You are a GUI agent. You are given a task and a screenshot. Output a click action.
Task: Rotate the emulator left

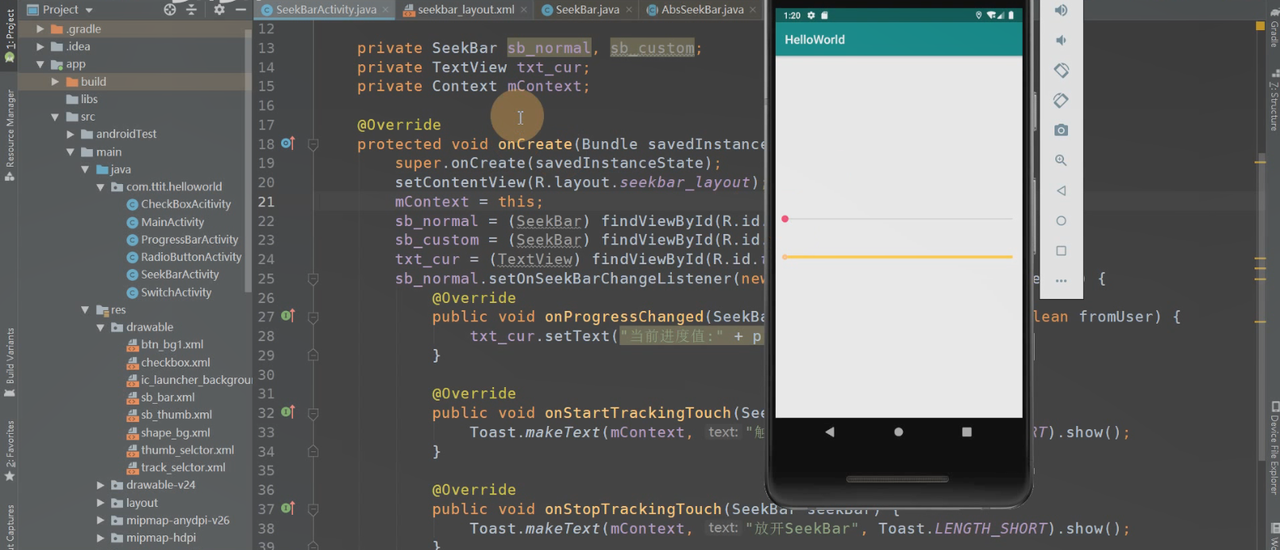point(1061,70)
